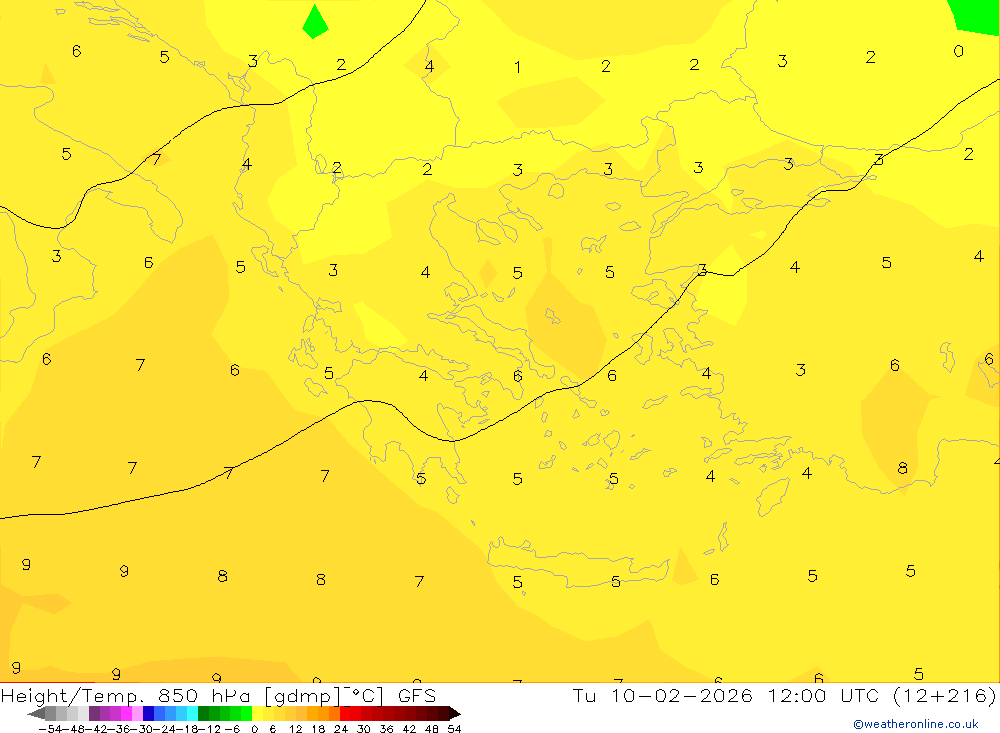Click the "Height/Temp. 850 hPa" chart title
The height and width of the screenshot is (733, 1000).
[125, 695]
